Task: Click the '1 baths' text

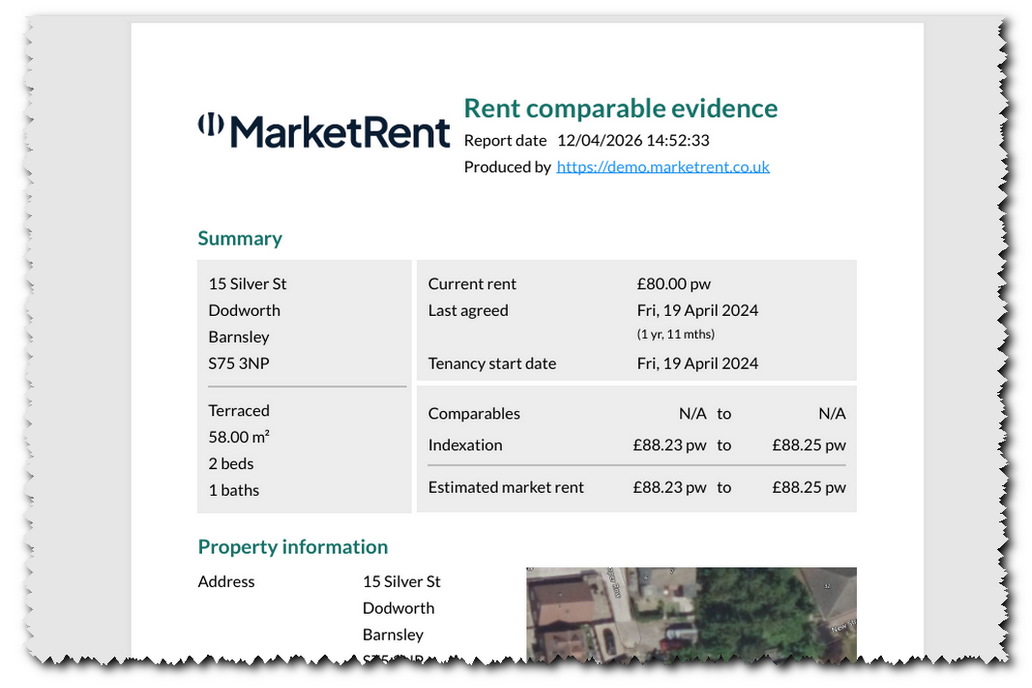Action: [234, 490]
